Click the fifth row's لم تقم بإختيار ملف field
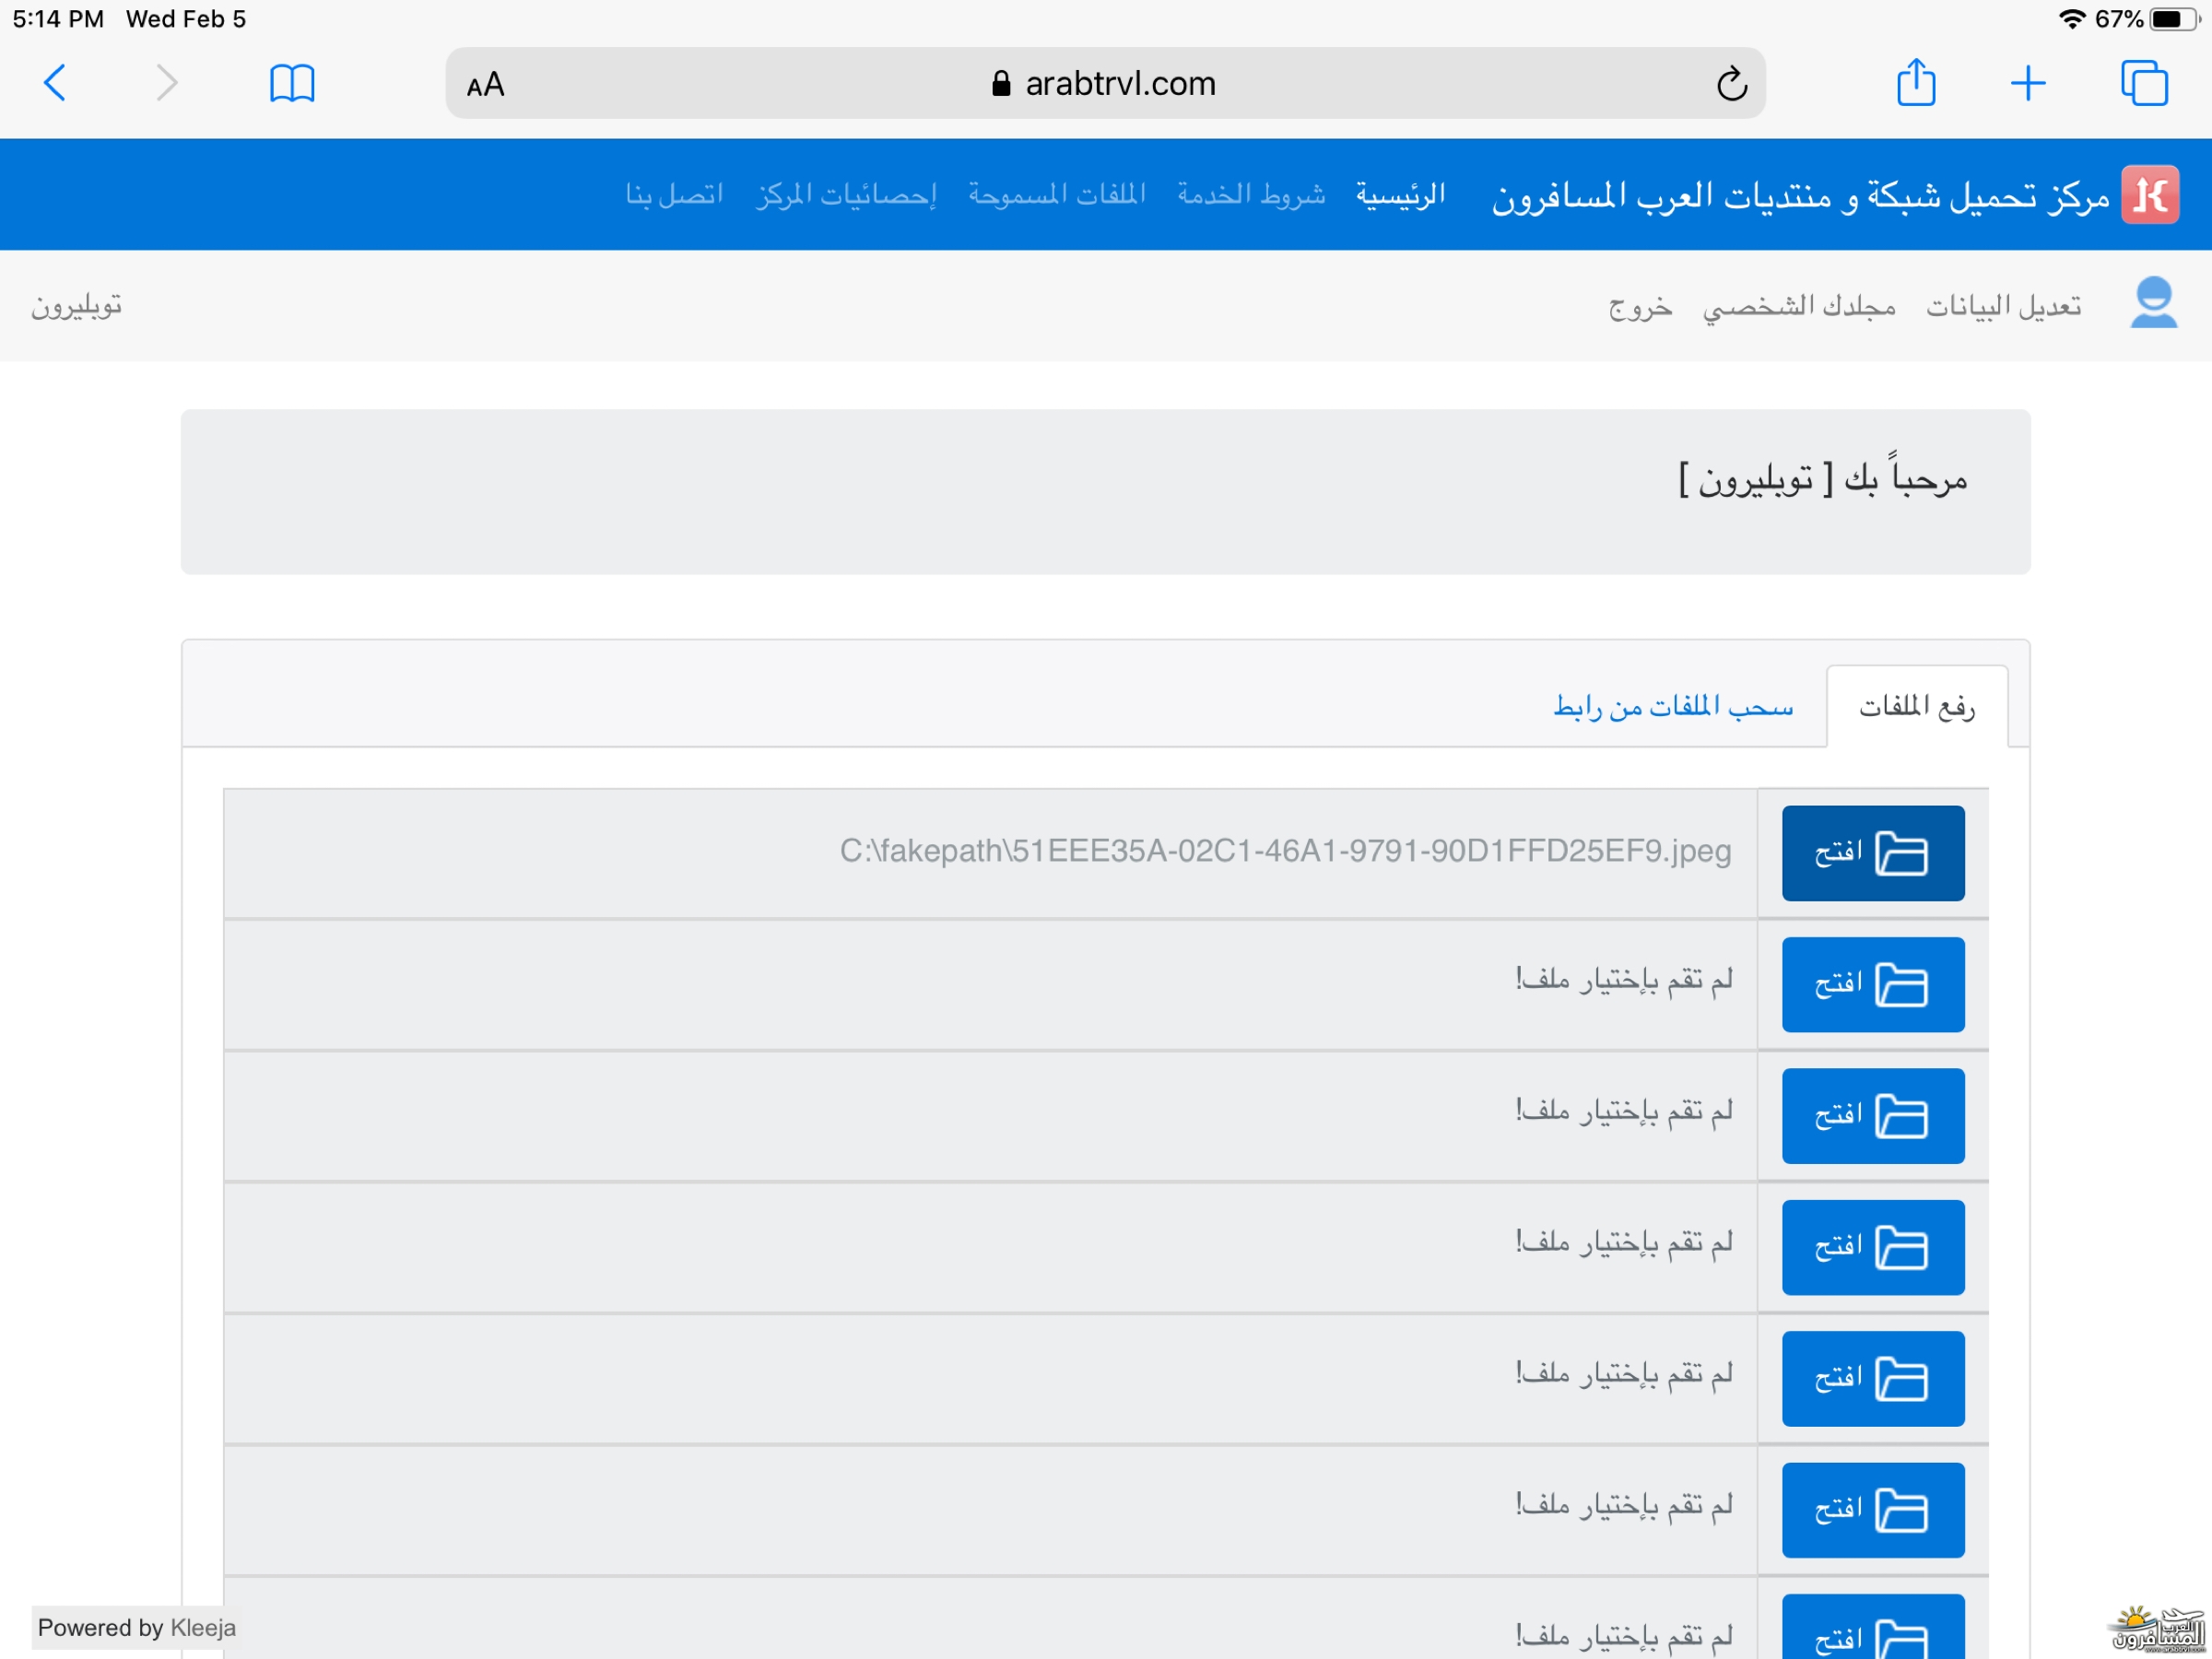This screenshot has width=2212, height=1659. [990, 1379]
